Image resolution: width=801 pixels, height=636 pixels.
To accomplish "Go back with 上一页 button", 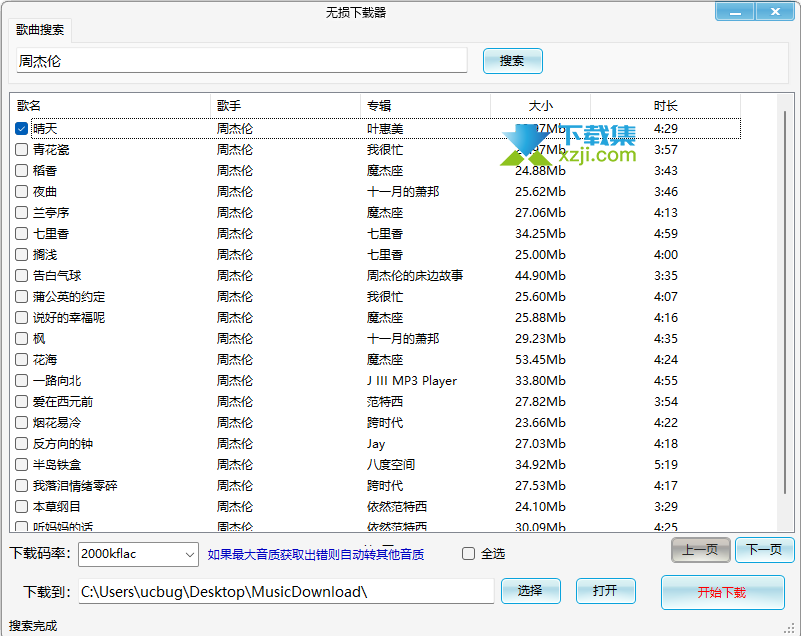I will (x=700, y=550).
